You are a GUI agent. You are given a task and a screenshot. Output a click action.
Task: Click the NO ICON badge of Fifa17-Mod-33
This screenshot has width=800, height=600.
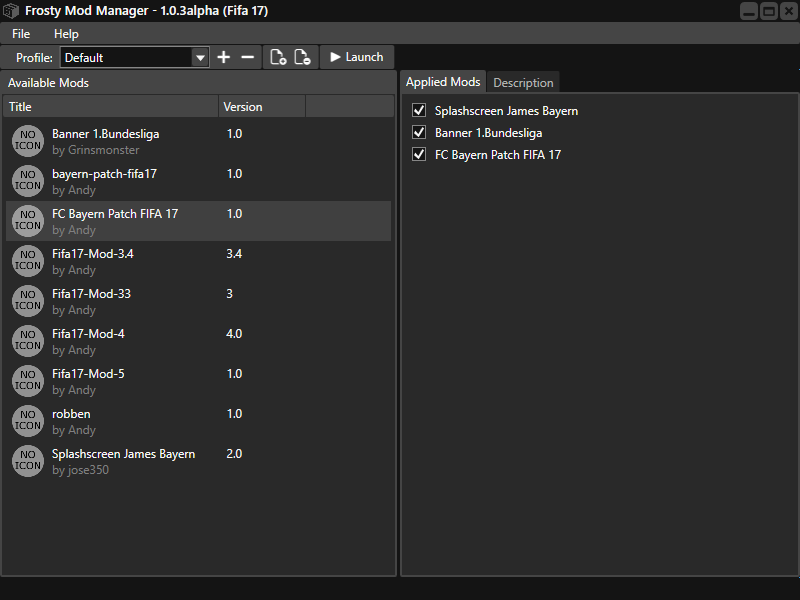pyautogui.click(x=28, y=301)
